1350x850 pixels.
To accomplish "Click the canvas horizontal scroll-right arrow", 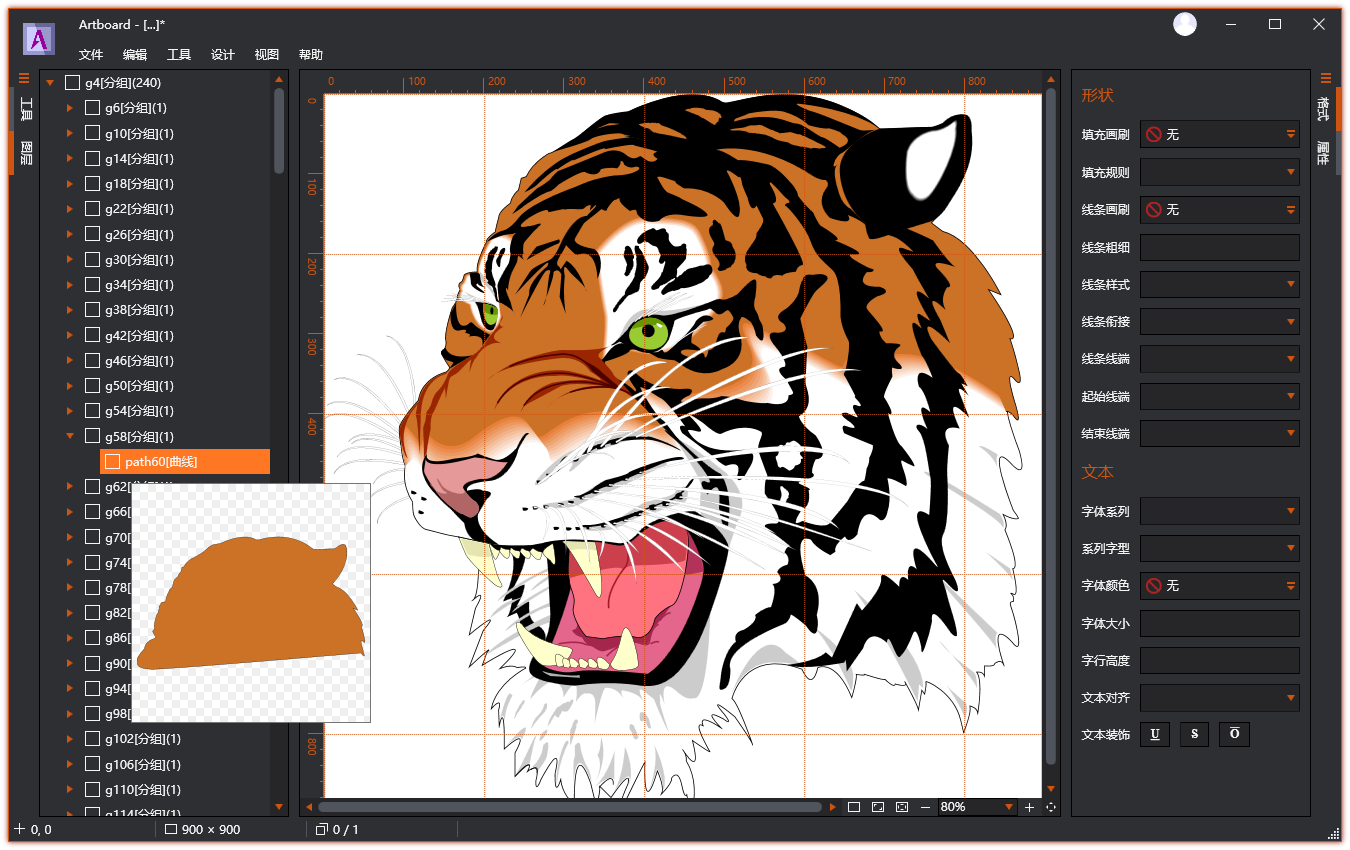I will [x=832, y=807].
